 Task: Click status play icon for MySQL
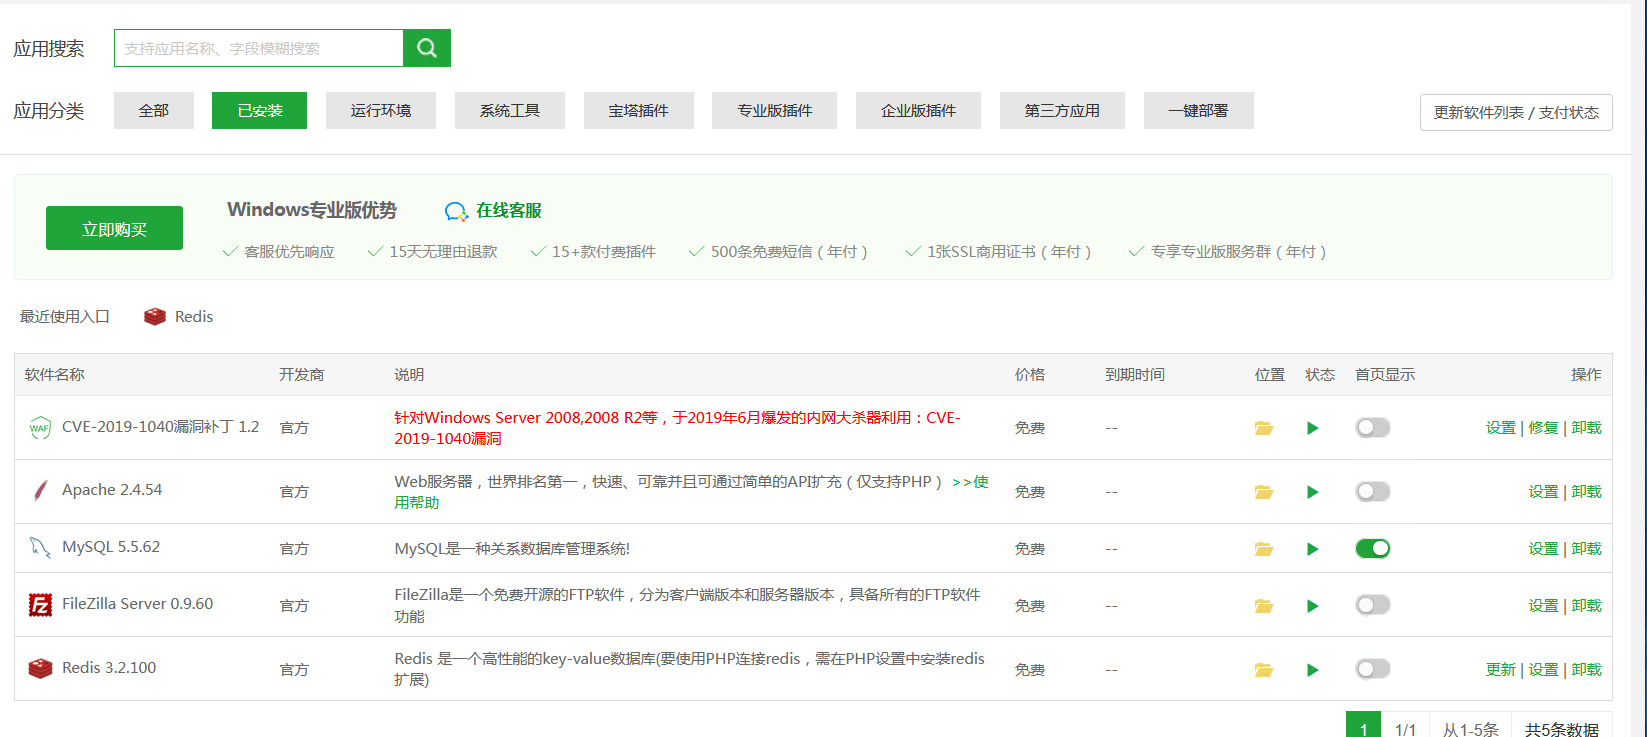pyautogui.click(x=1313, y=549)
